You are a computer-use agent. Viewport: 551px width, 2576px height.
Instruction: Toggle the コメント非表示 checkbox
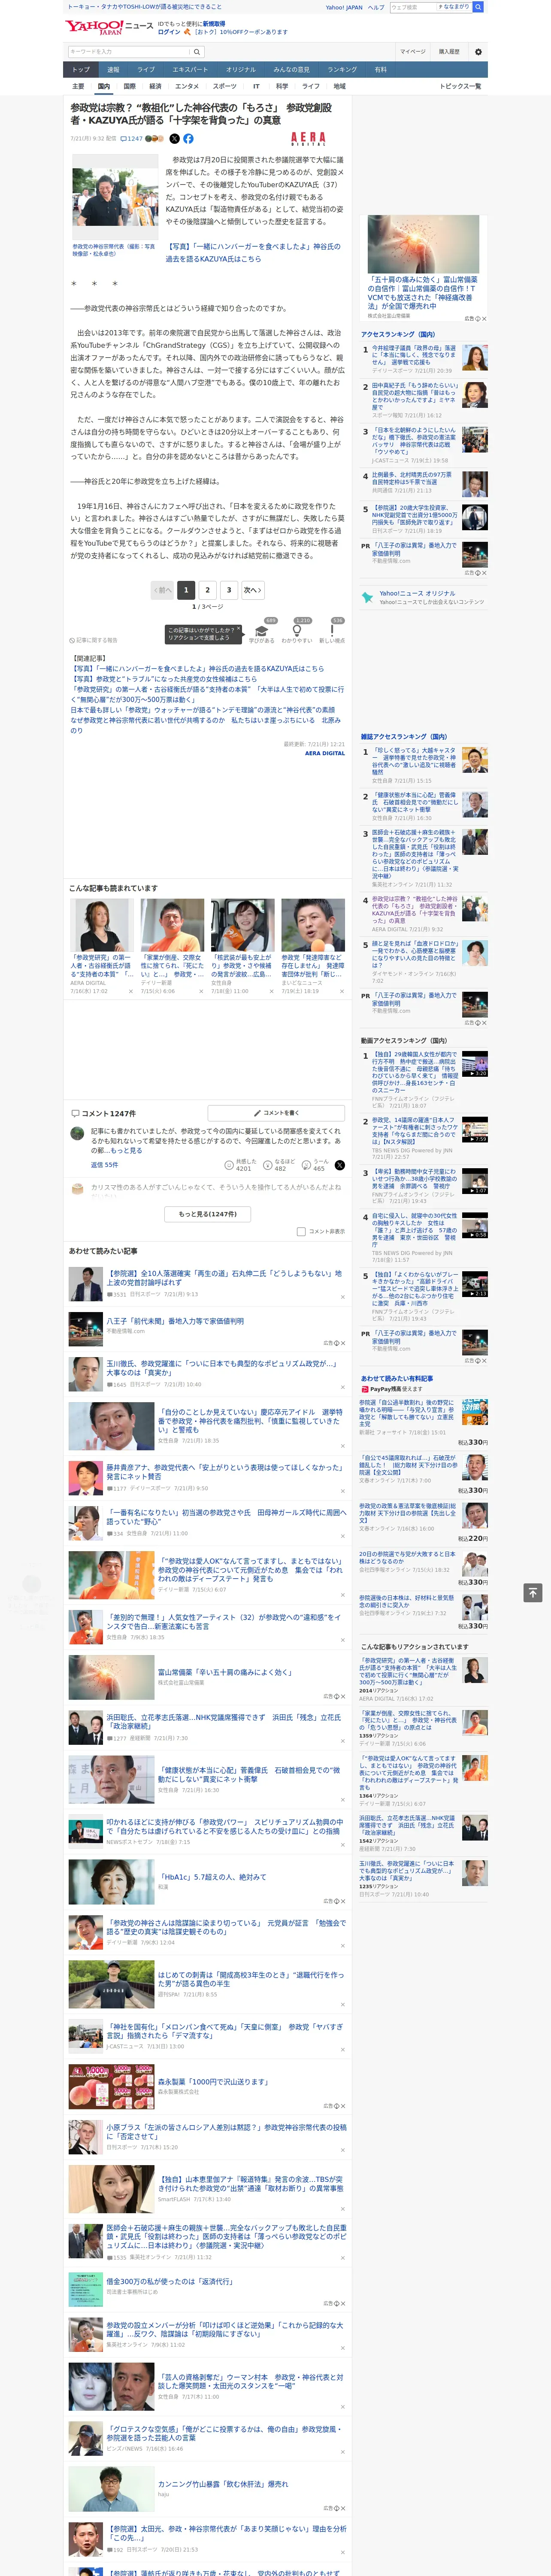tap(301, 1232)
